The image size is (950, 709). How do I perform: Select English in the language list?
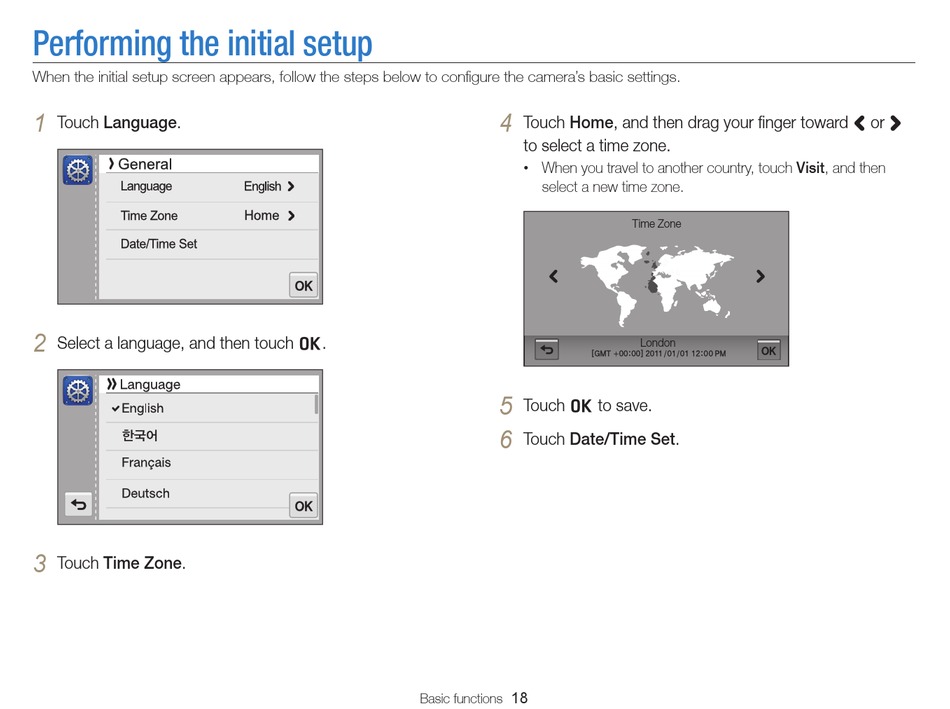pyautogui.click(x=210, y=408)
